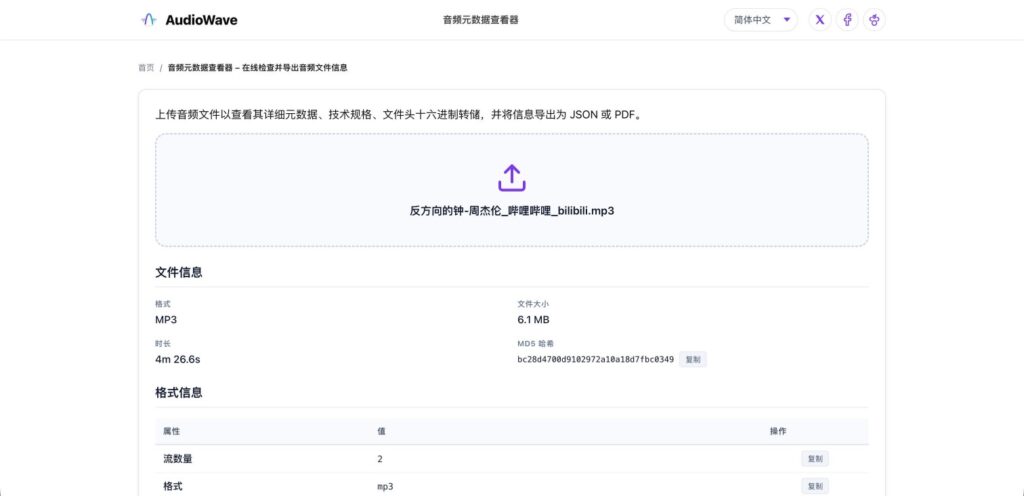The width and height of the screenshot is (1024, 496).
Task: Click the MP3 format value under 文件信息
Action: point(166,320)
